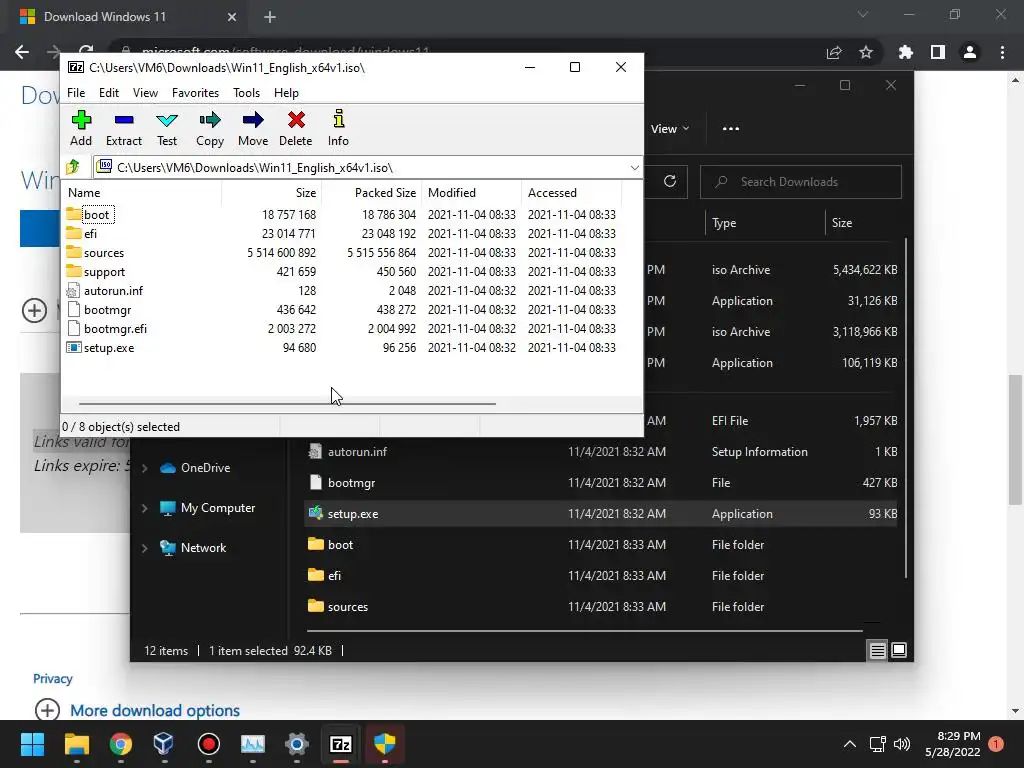The height and width of the screenshot is (768, 1024).
Task: Click the 7-Zip horizontal scrollbar
Action: point(287,404)
